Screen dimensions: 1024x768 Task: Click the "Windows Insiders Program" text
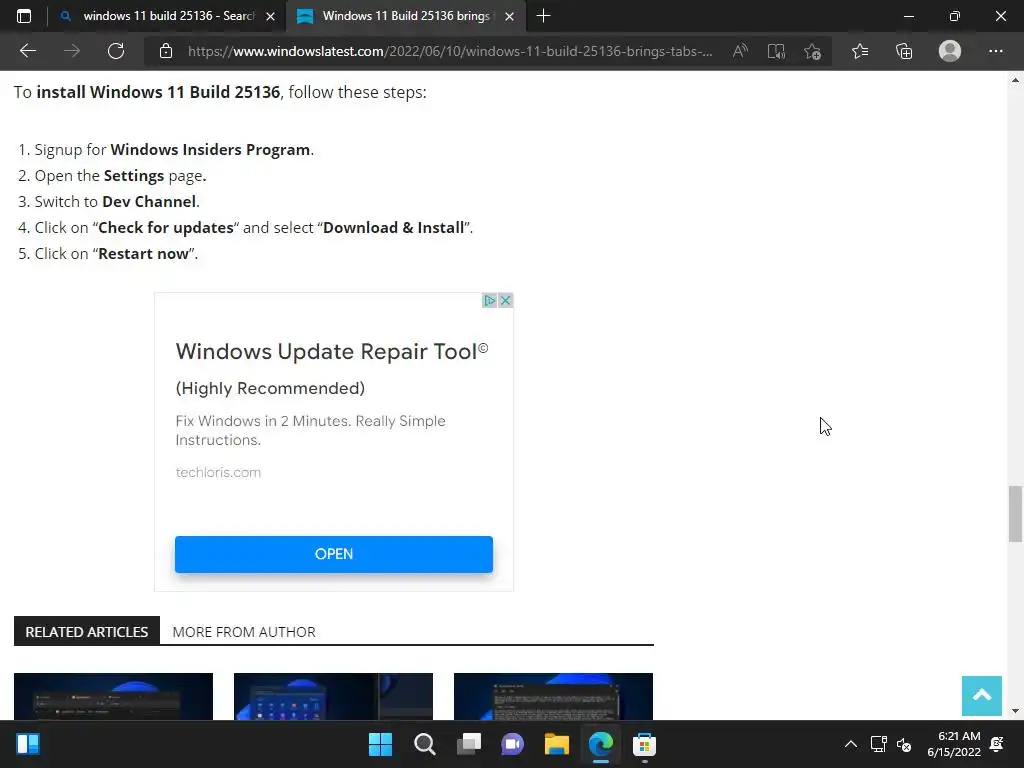210,150
